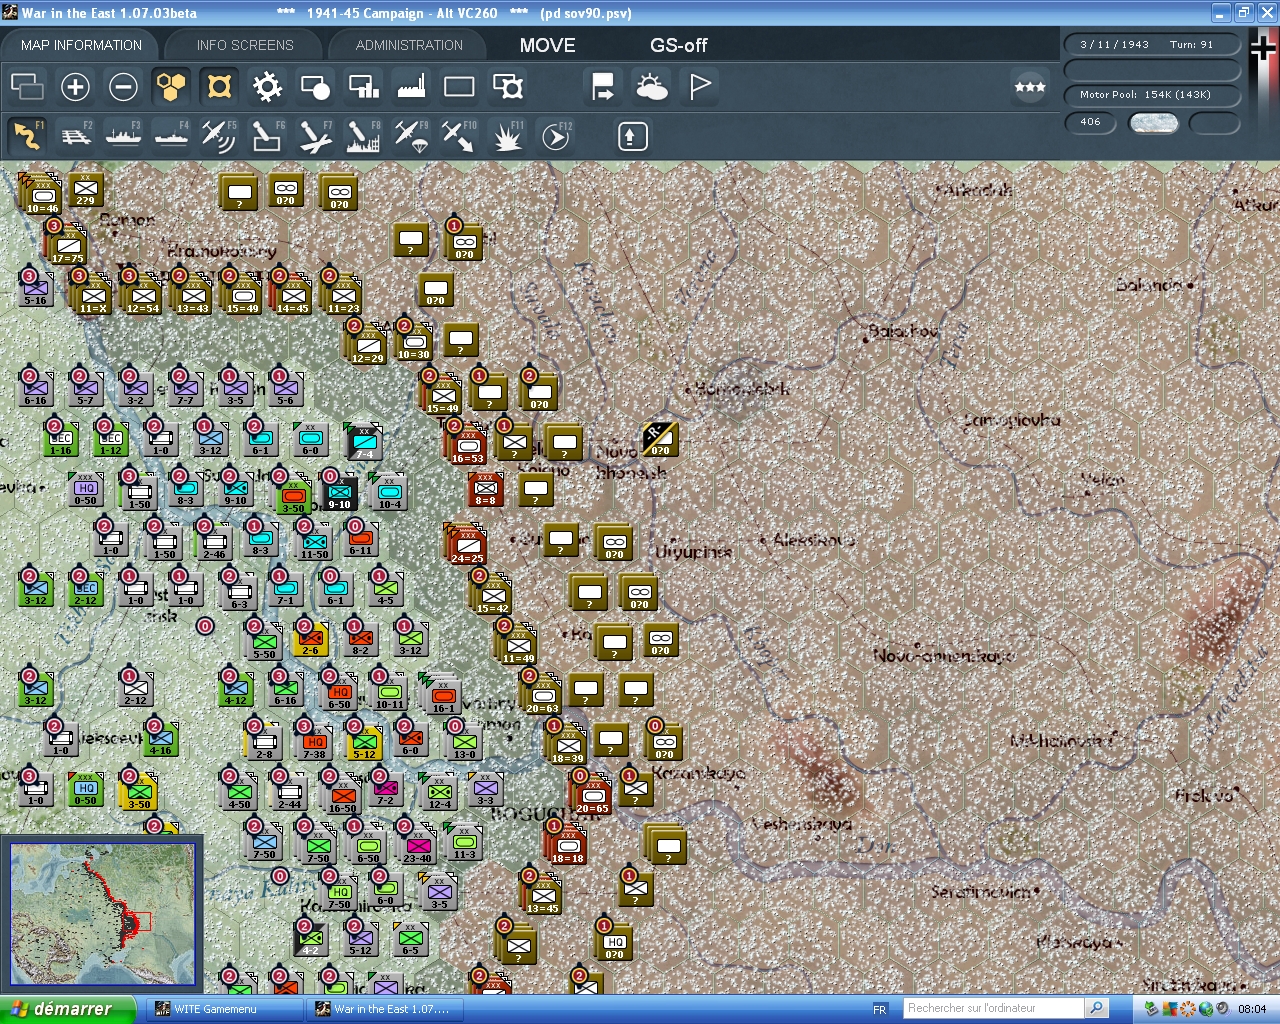The width and height of the screenshot is (1280, 1024).
Task: Click the factory toolbar icon
Action: click(411, 87)
